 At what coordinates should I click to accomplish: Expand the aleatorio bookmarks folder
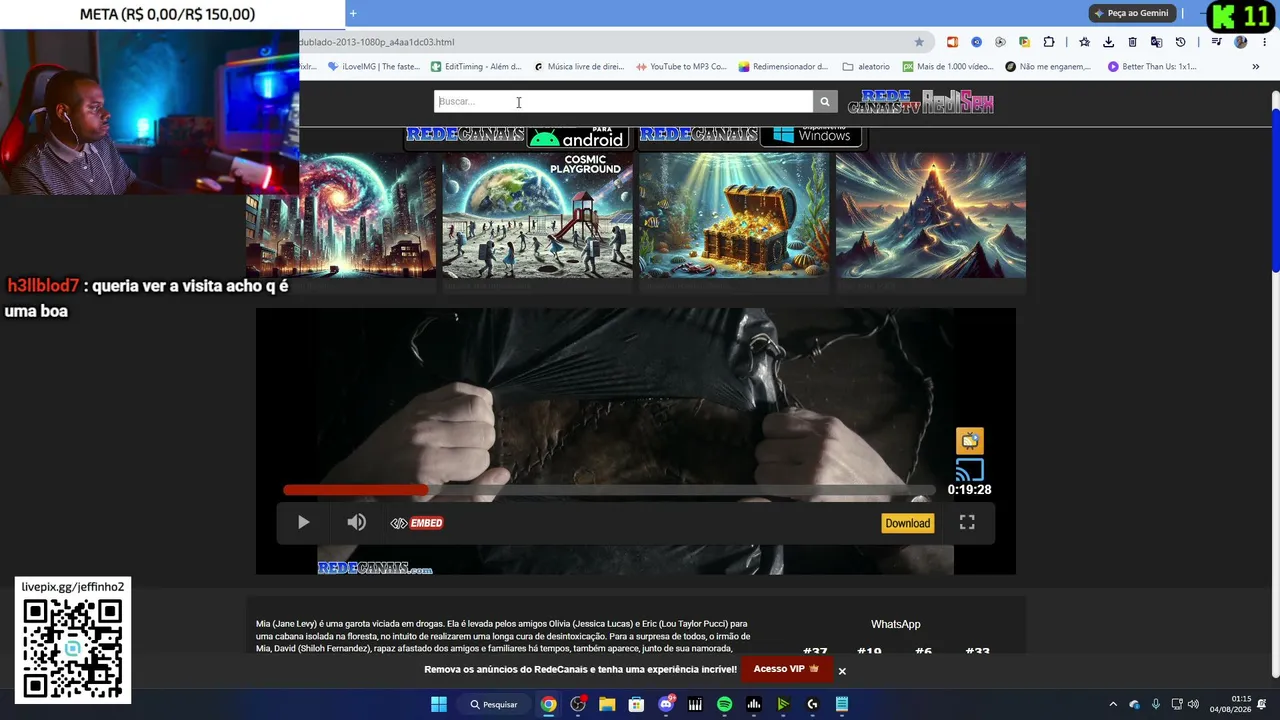click(x=866, y=67)
